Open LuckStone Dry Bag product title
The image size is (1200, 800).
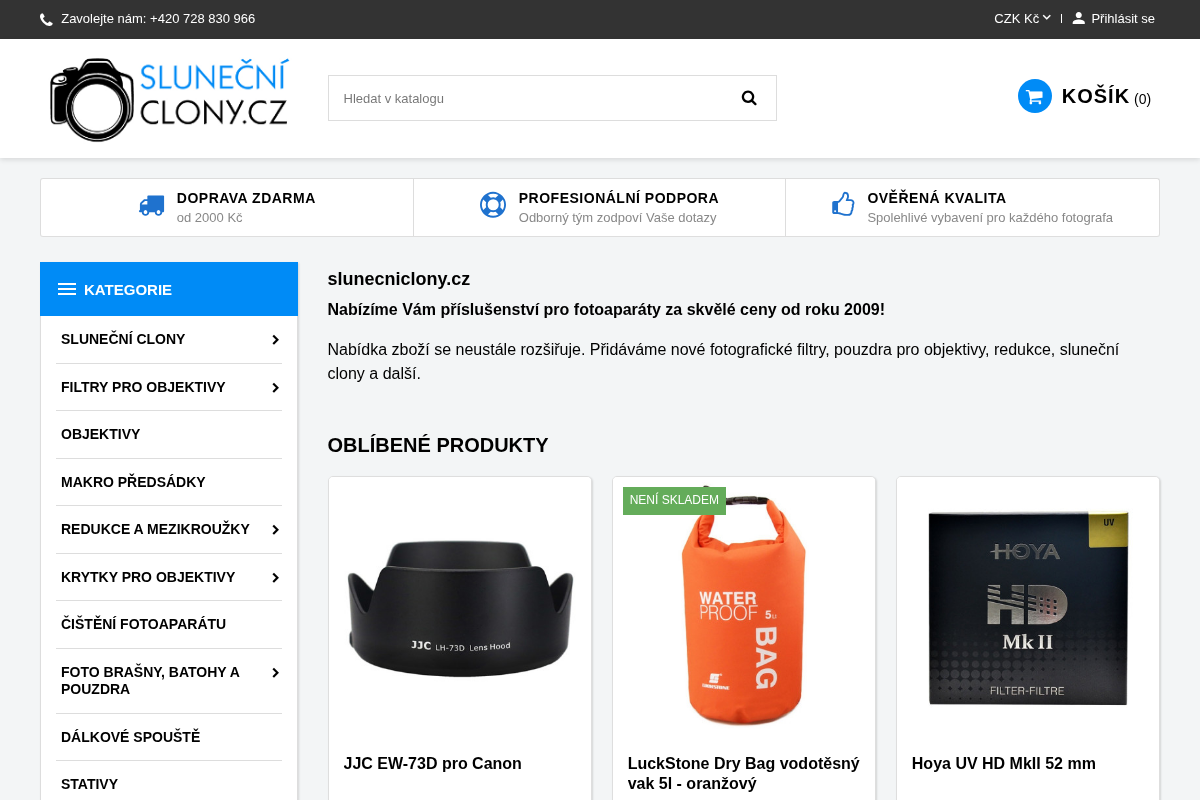coord(744,773)
